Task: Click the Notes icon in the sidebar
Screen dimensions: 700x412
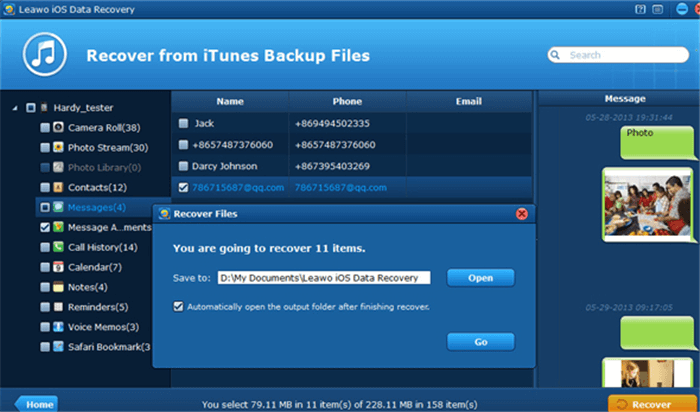Action: point(59,287)
